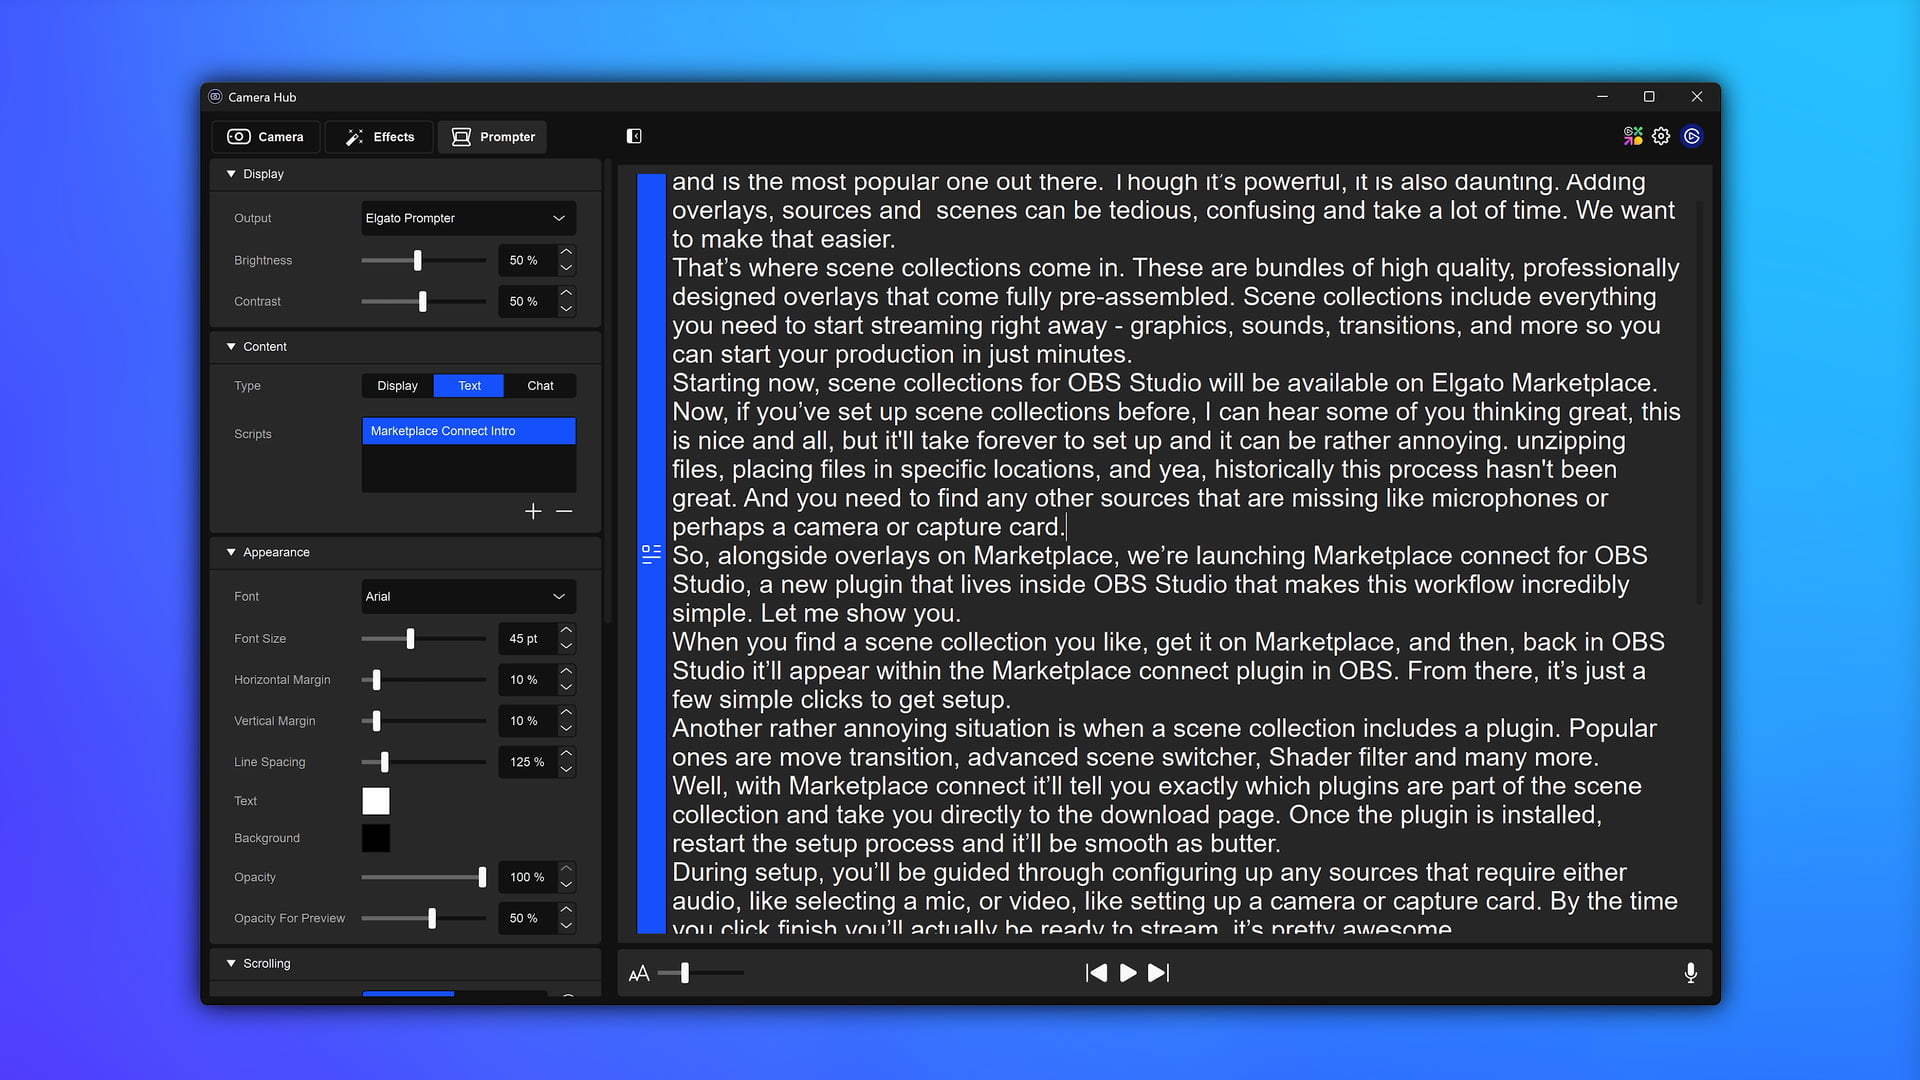Skip to previous with back button
Viewport: 1920px width, 1080px height.
1096,973
